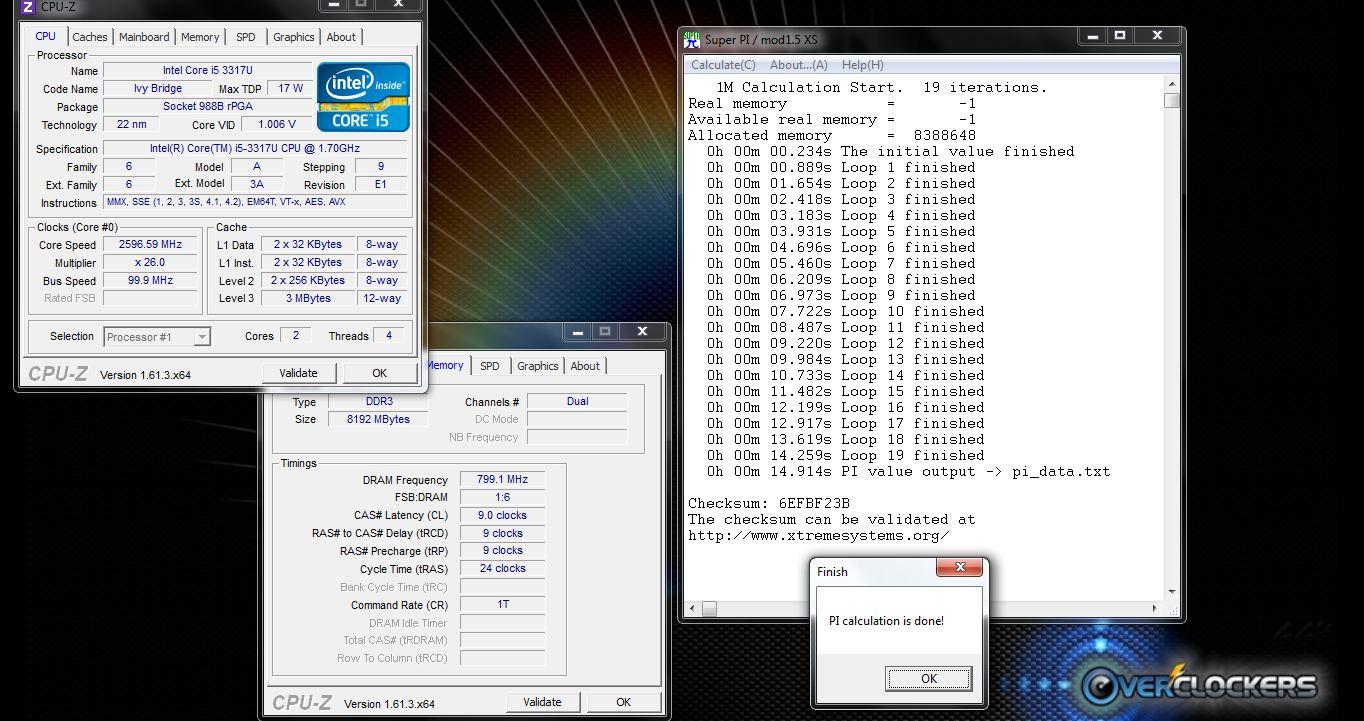
Task: Click the Super PI horizontal scrollbar left arrow
Action: (x=693, y=608)
